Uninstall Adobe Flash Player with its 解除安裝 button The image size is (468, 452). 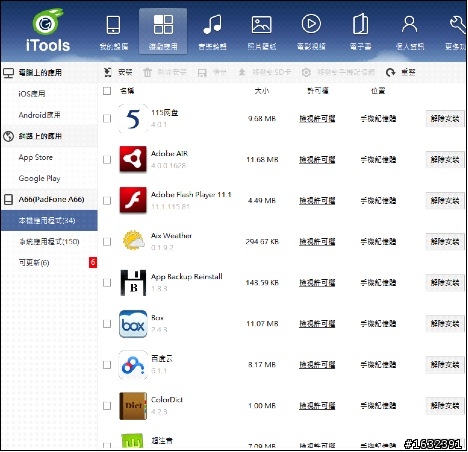point(445,200)
